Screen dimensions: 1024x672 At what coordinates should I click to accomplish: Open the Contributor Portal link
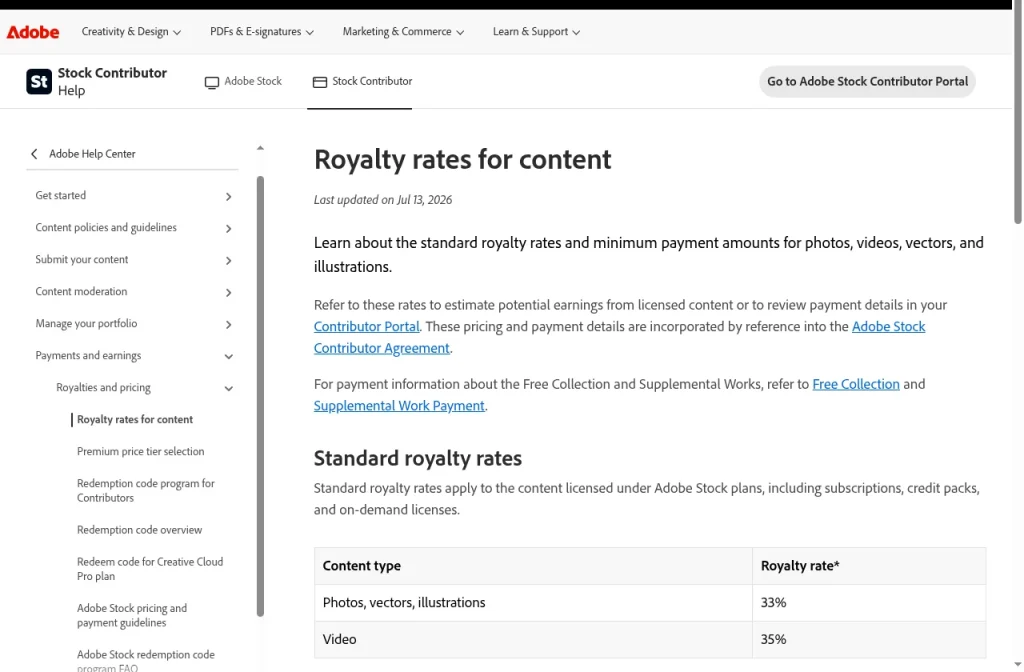(366, 327)
